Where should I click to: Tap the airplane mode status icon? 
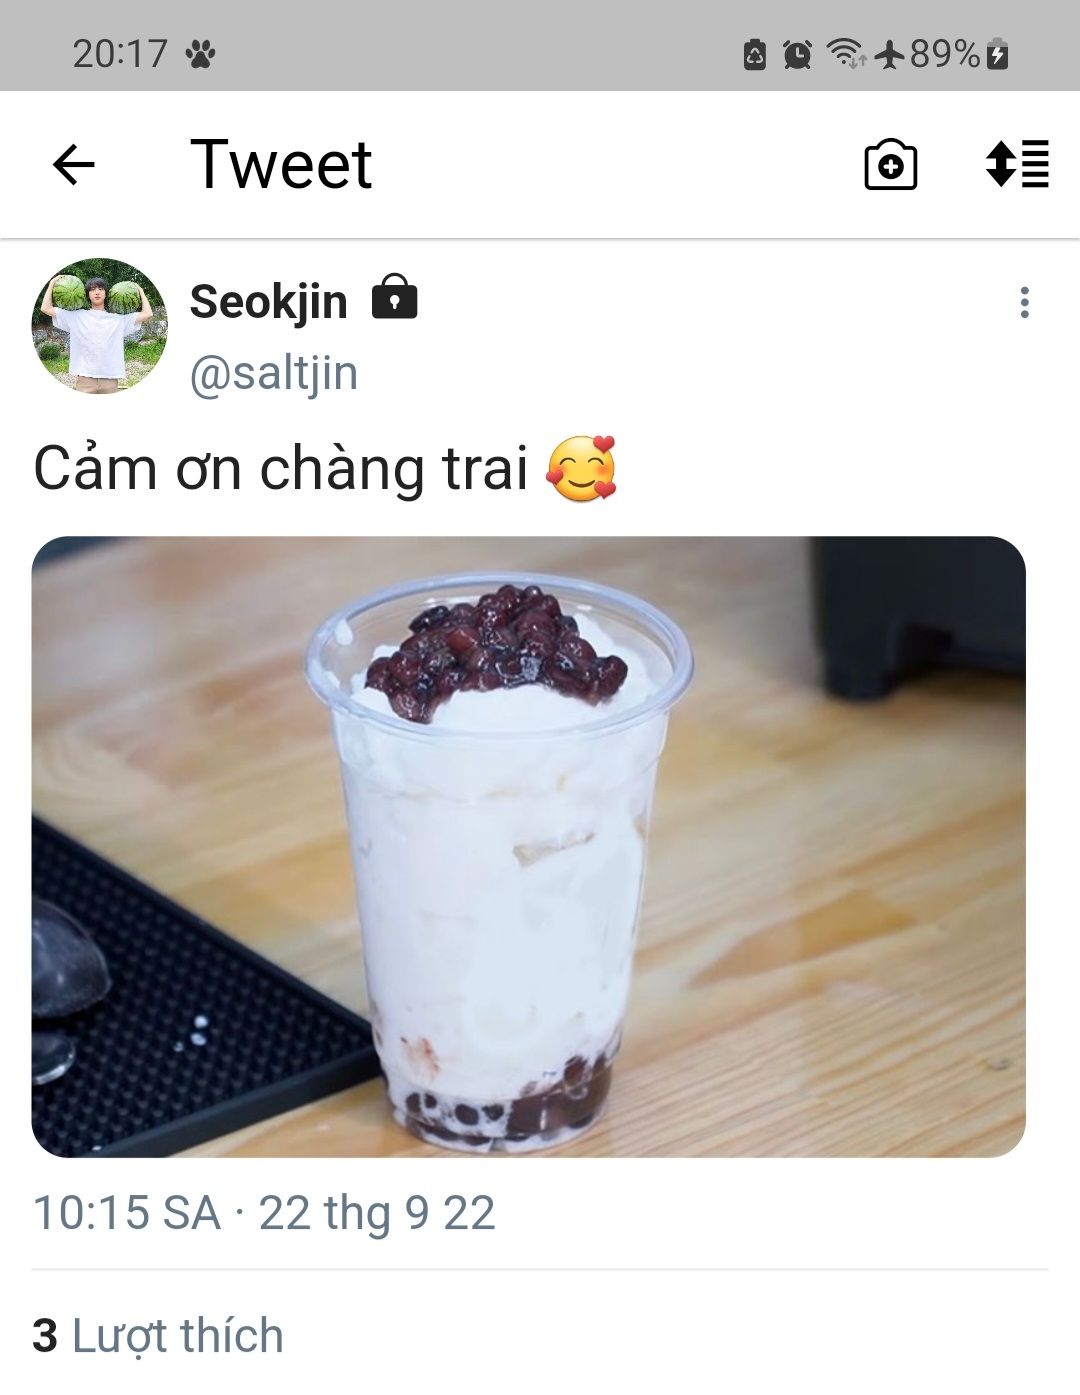pos(889,54)
